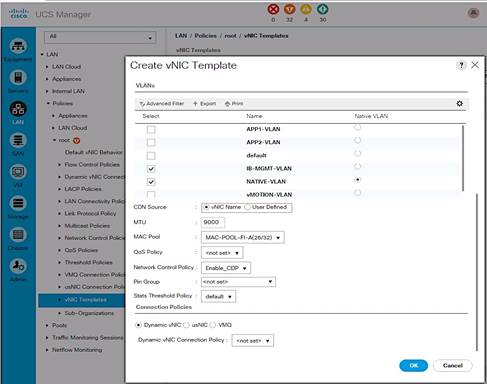
Task: Set APP1-VLAN as native VLAN
Action: [358, 127]
